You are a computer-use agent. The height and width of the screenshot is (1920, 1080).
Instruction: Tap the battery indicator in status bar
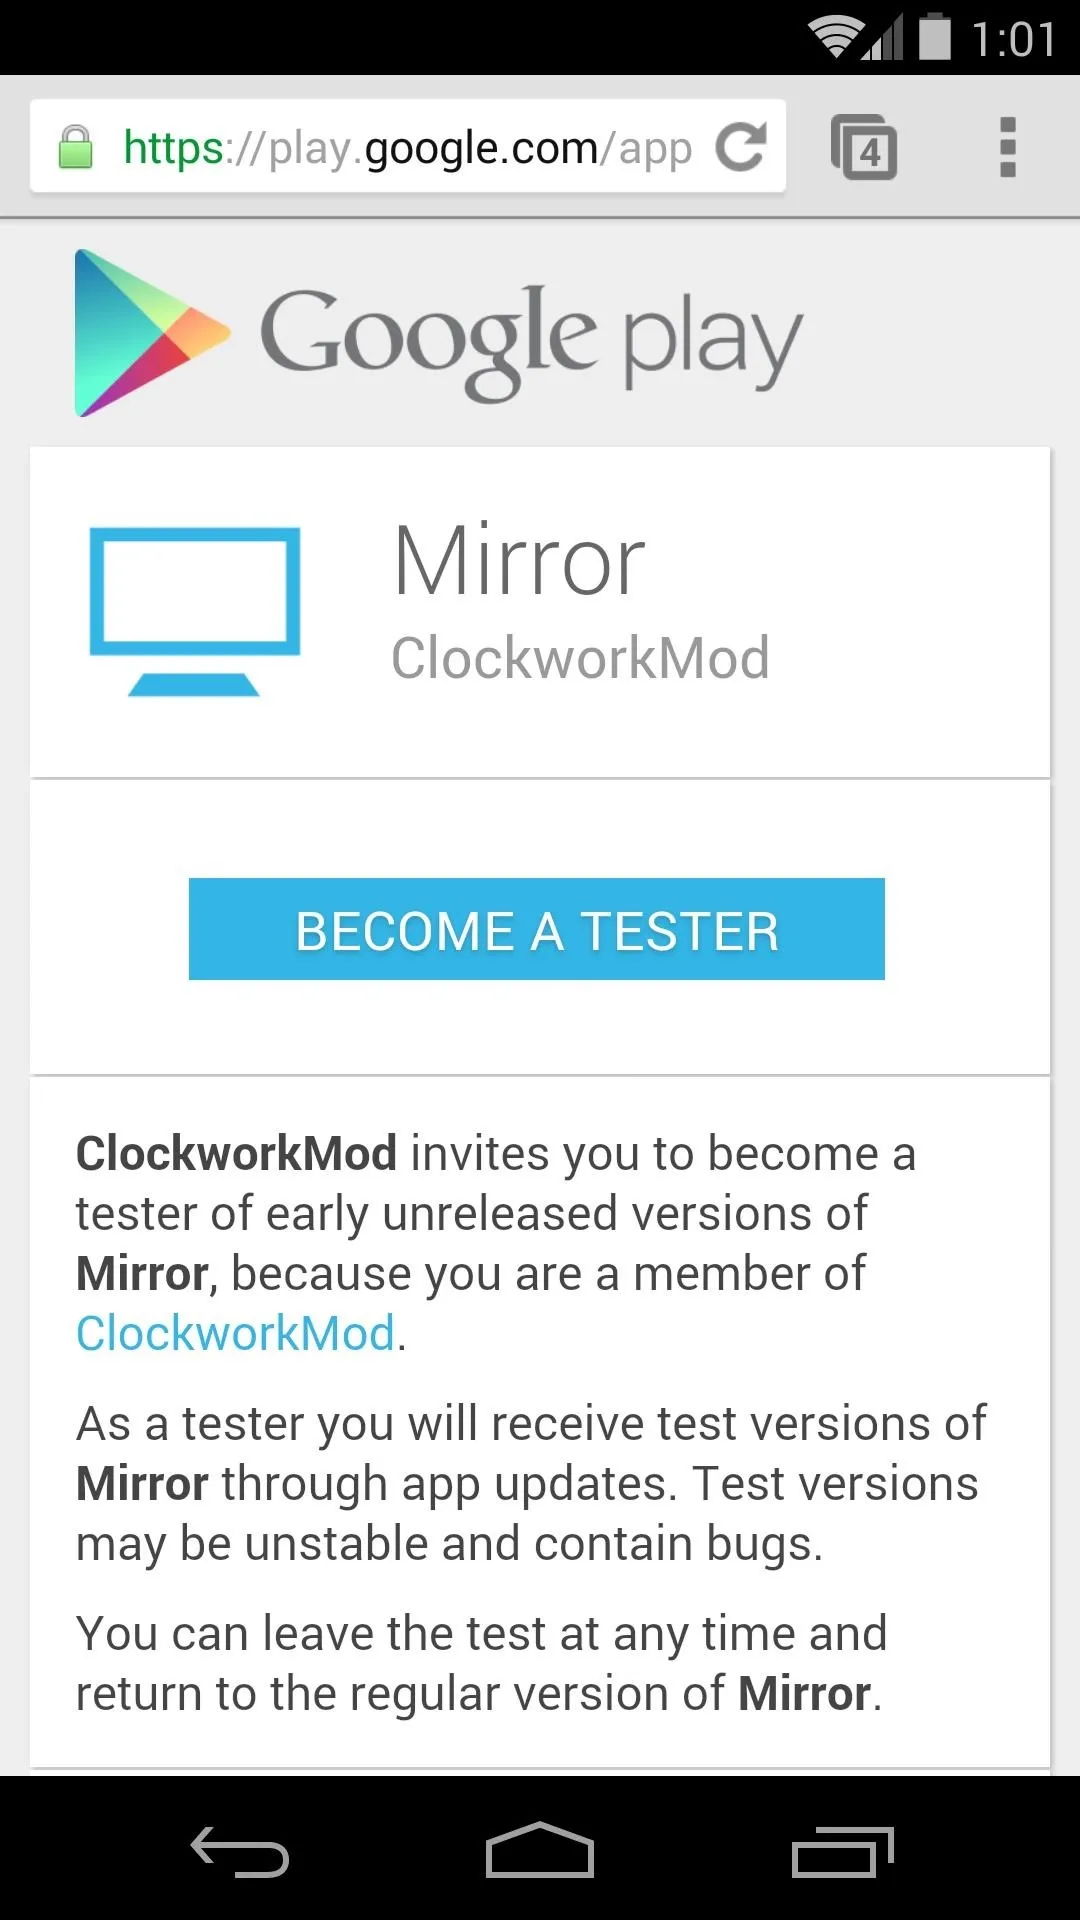point(935,36)
